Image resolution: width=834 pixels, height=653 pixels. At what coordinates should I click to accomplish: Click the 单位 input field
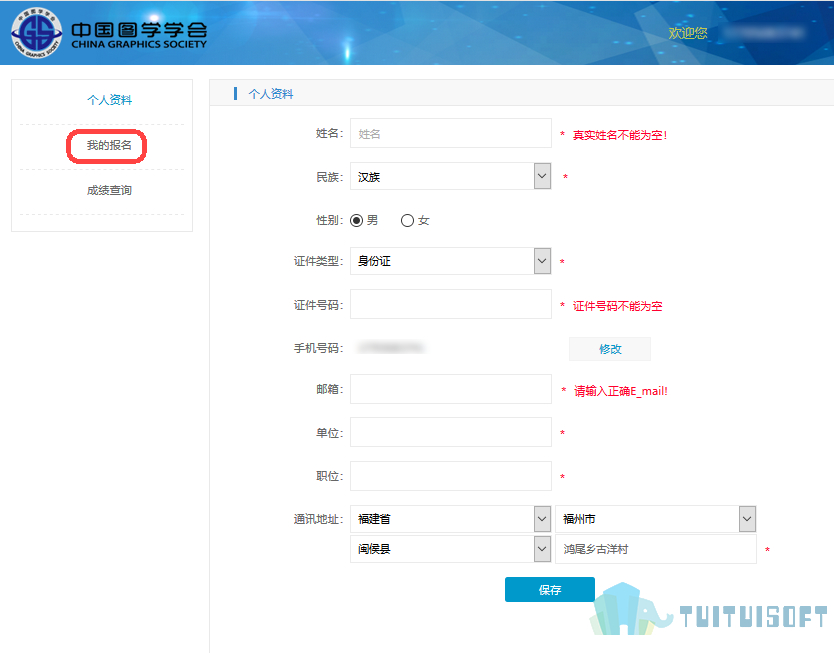point(451,432)
